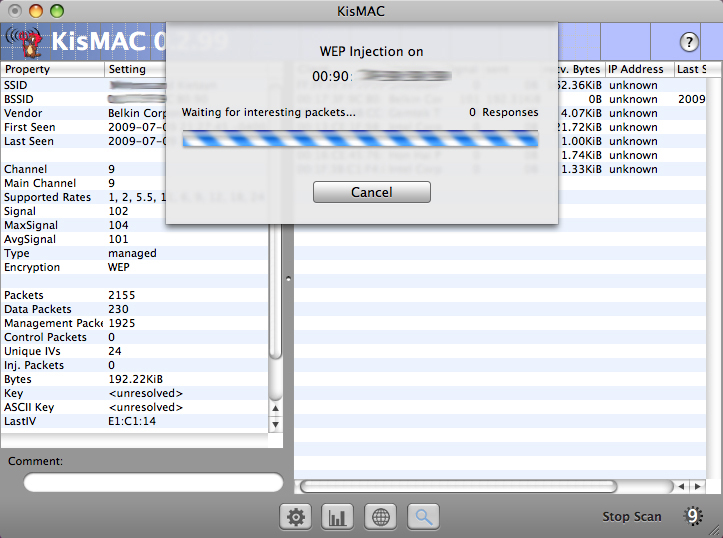Click the client row with 52.36KiB

click(x=632, y=85)
